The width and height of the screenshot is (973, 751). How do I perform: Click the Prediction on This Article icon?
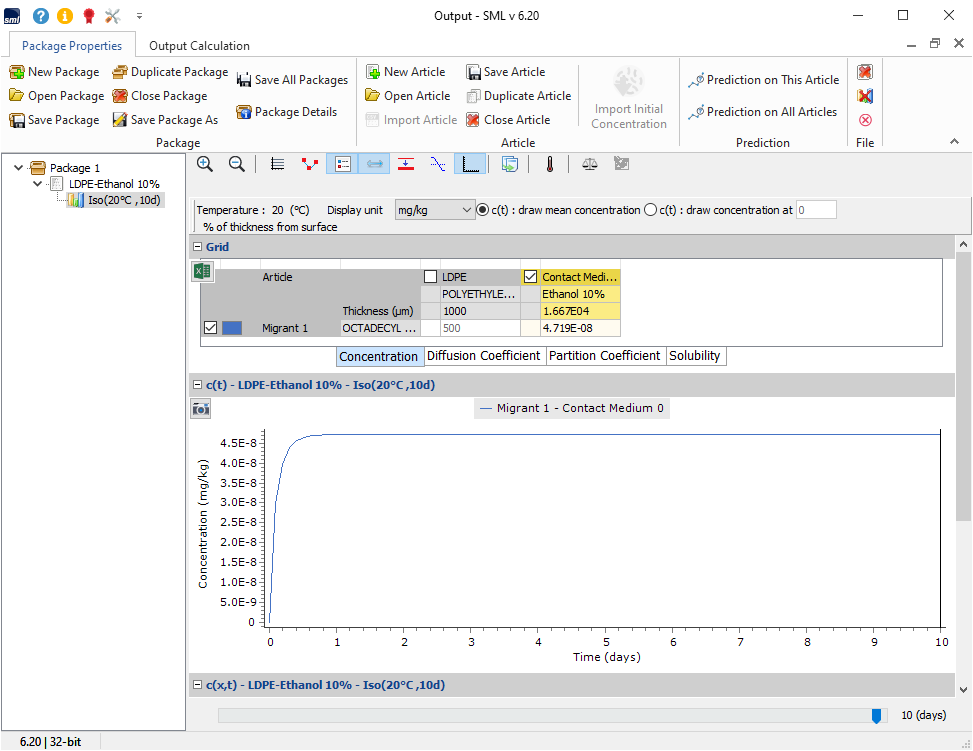tap(696, 80)
